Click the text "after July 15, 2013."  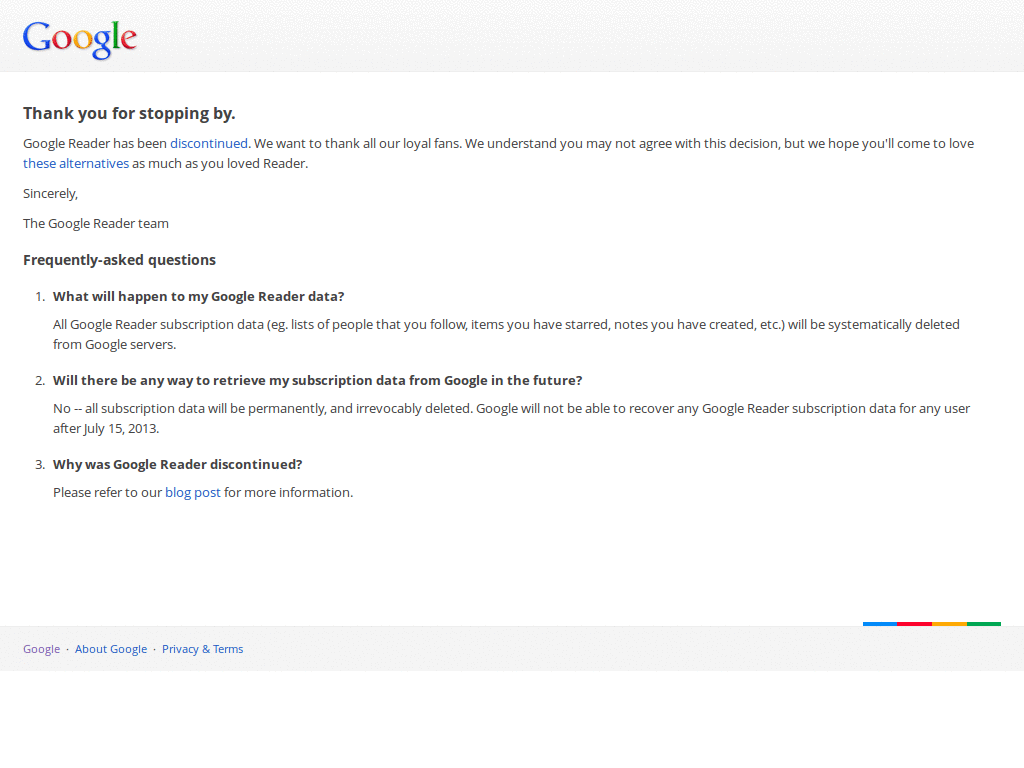[x=106, y=428]
